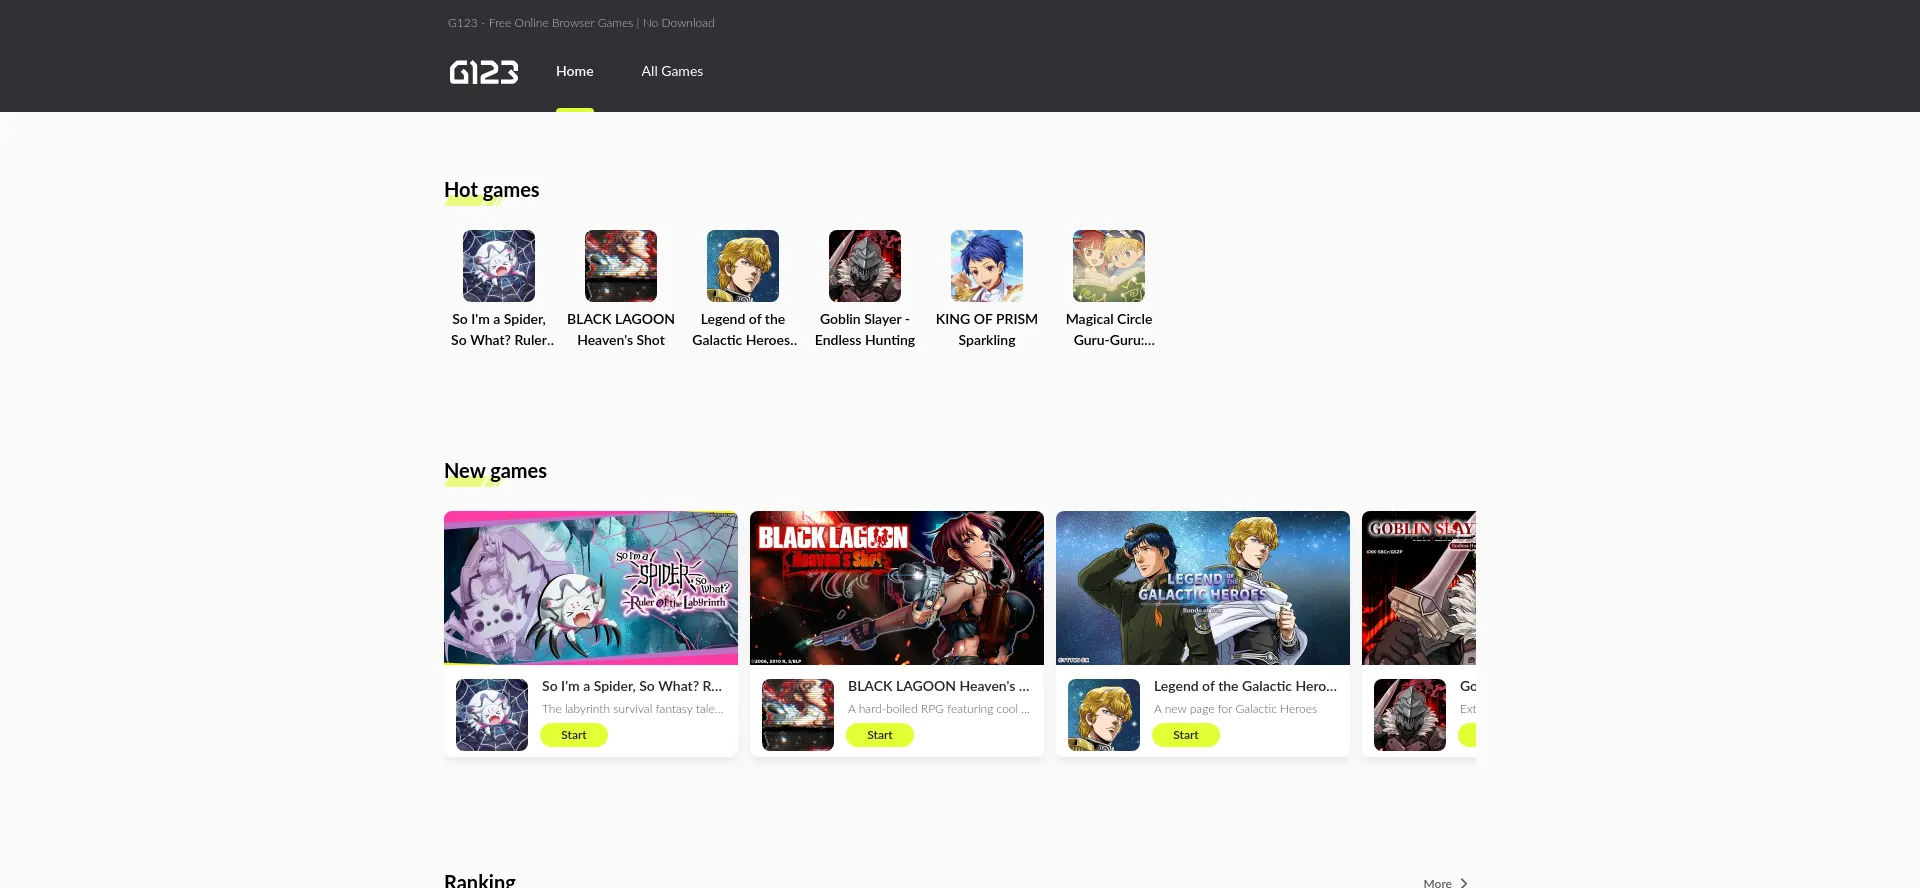Open the Home tab

click(575, 71)
